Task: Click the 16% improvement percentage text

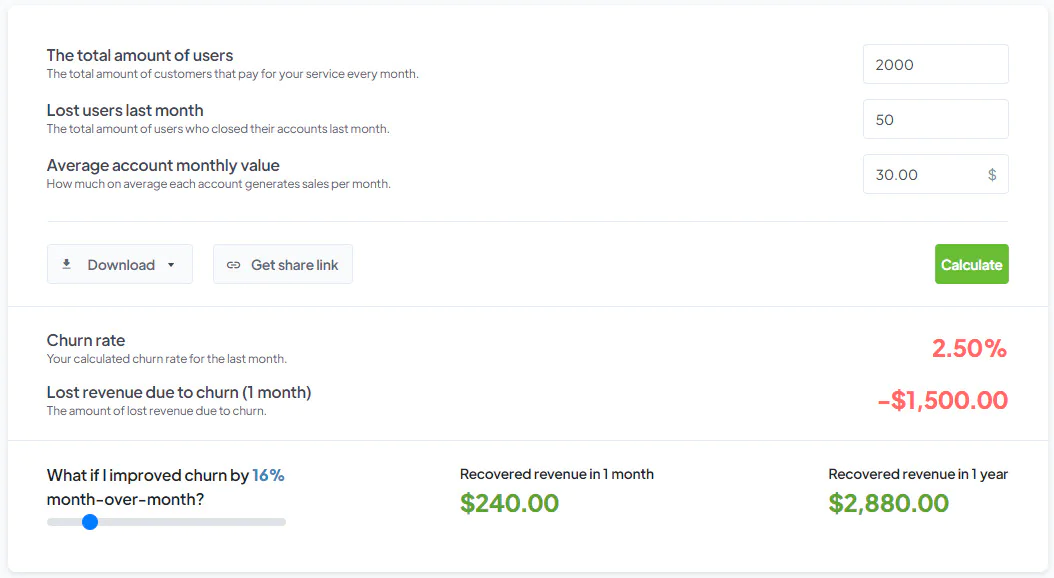Action: [x=268, y=475]
